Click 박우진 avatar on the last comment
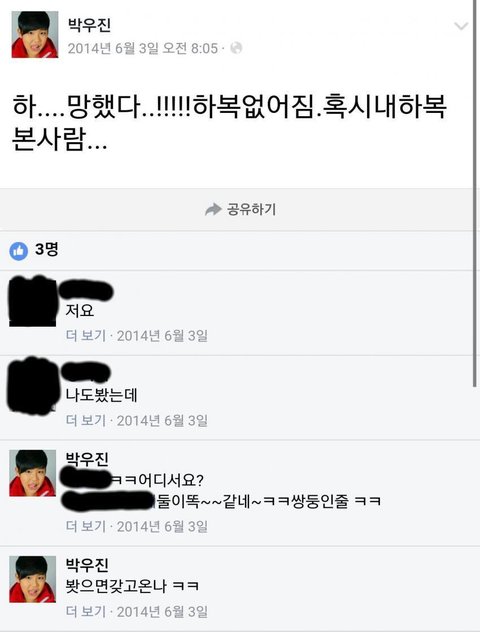The width and height of the screenshot is (480, 632). (33, 580)
